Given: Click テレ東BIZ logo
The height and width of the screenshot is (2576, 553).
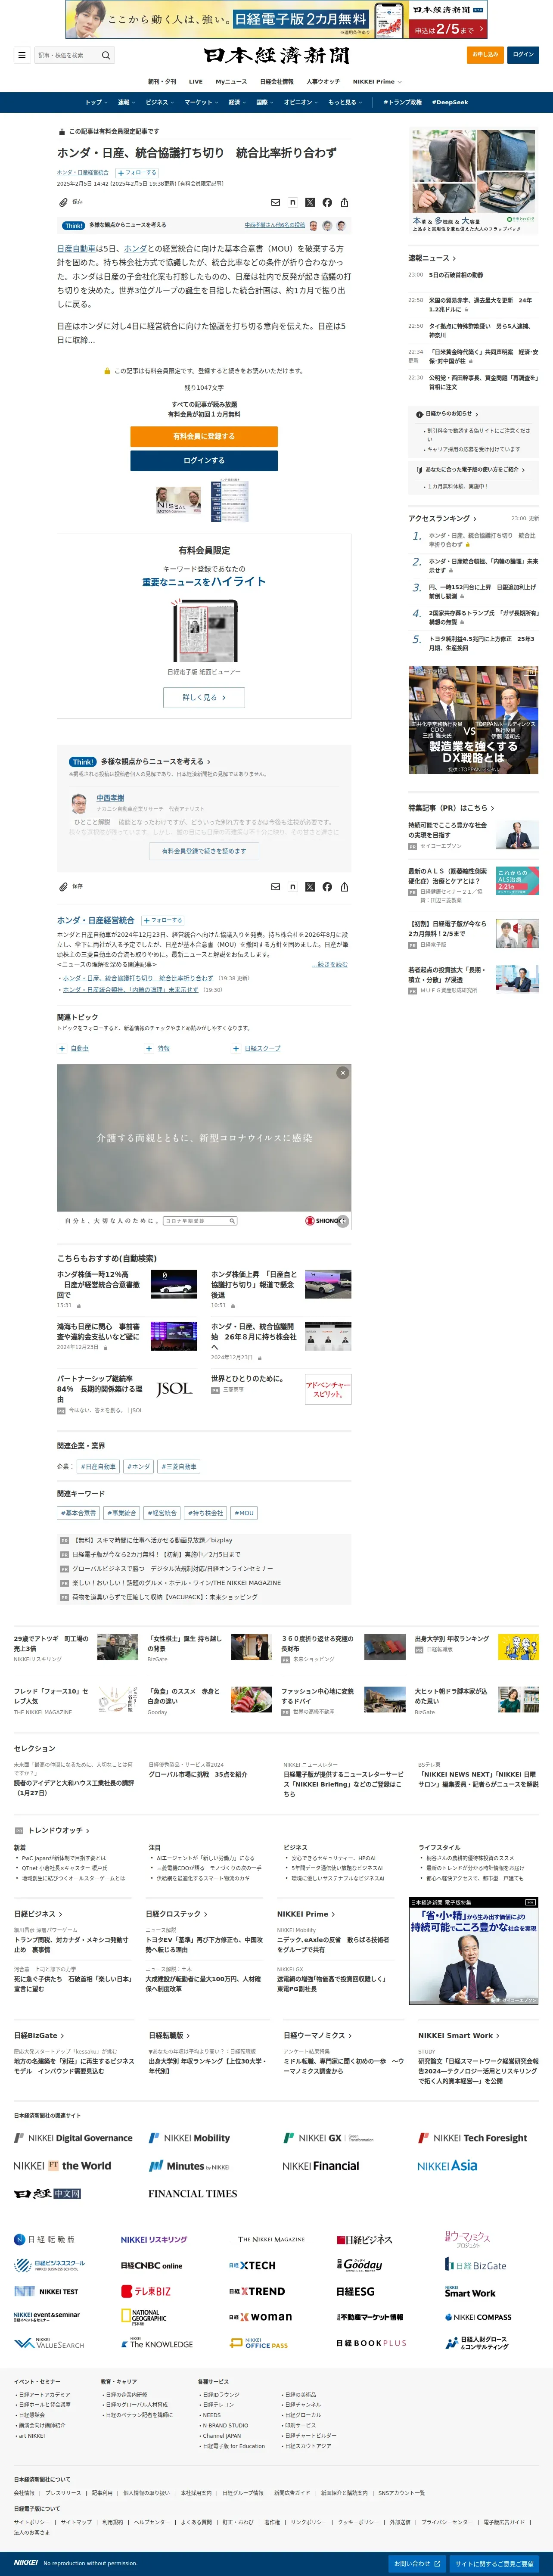Looking at the screenshot, I should 146,2291.
